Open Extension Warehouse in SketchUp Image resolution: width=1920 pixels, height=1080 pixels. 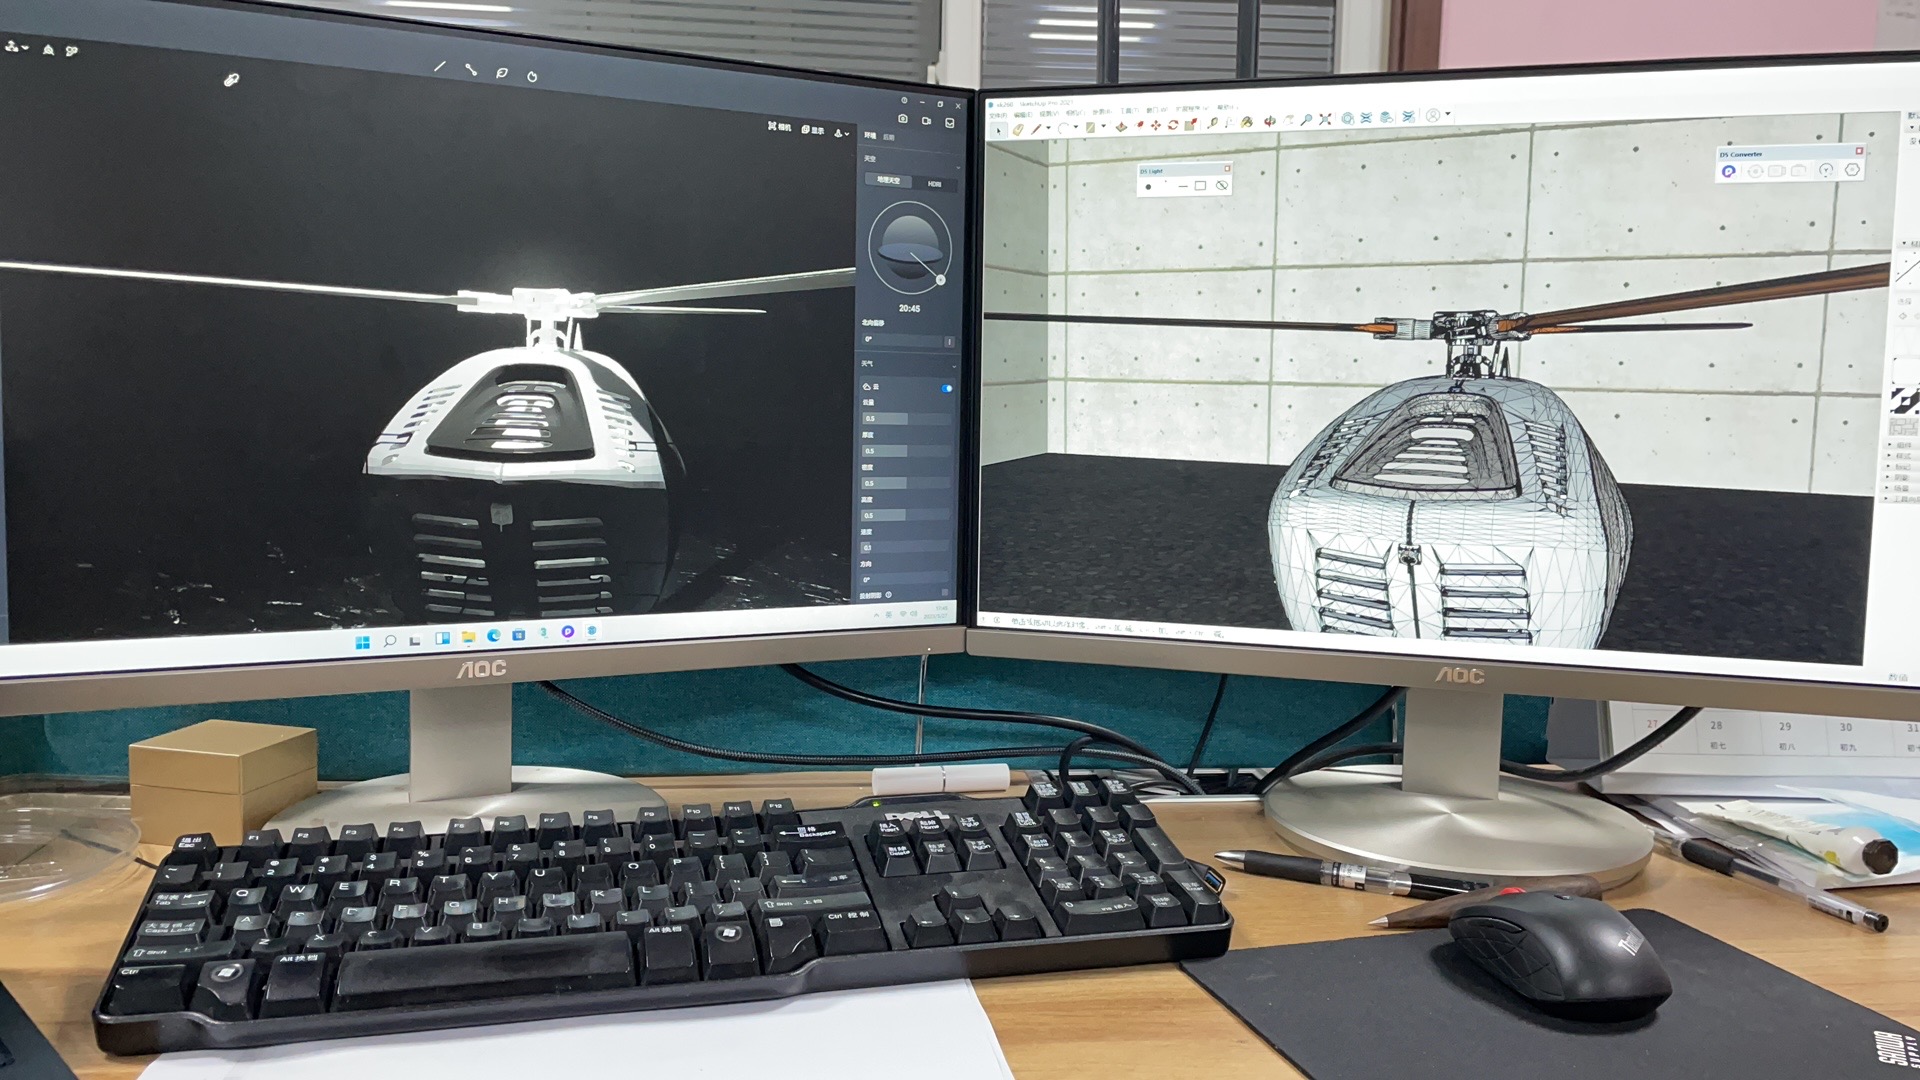tap(1366, 118)
